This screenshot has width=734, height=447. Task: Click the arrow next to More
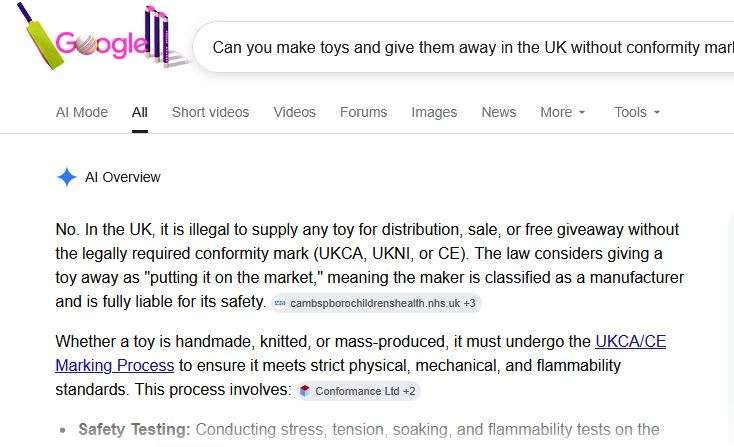click(582, 113)
